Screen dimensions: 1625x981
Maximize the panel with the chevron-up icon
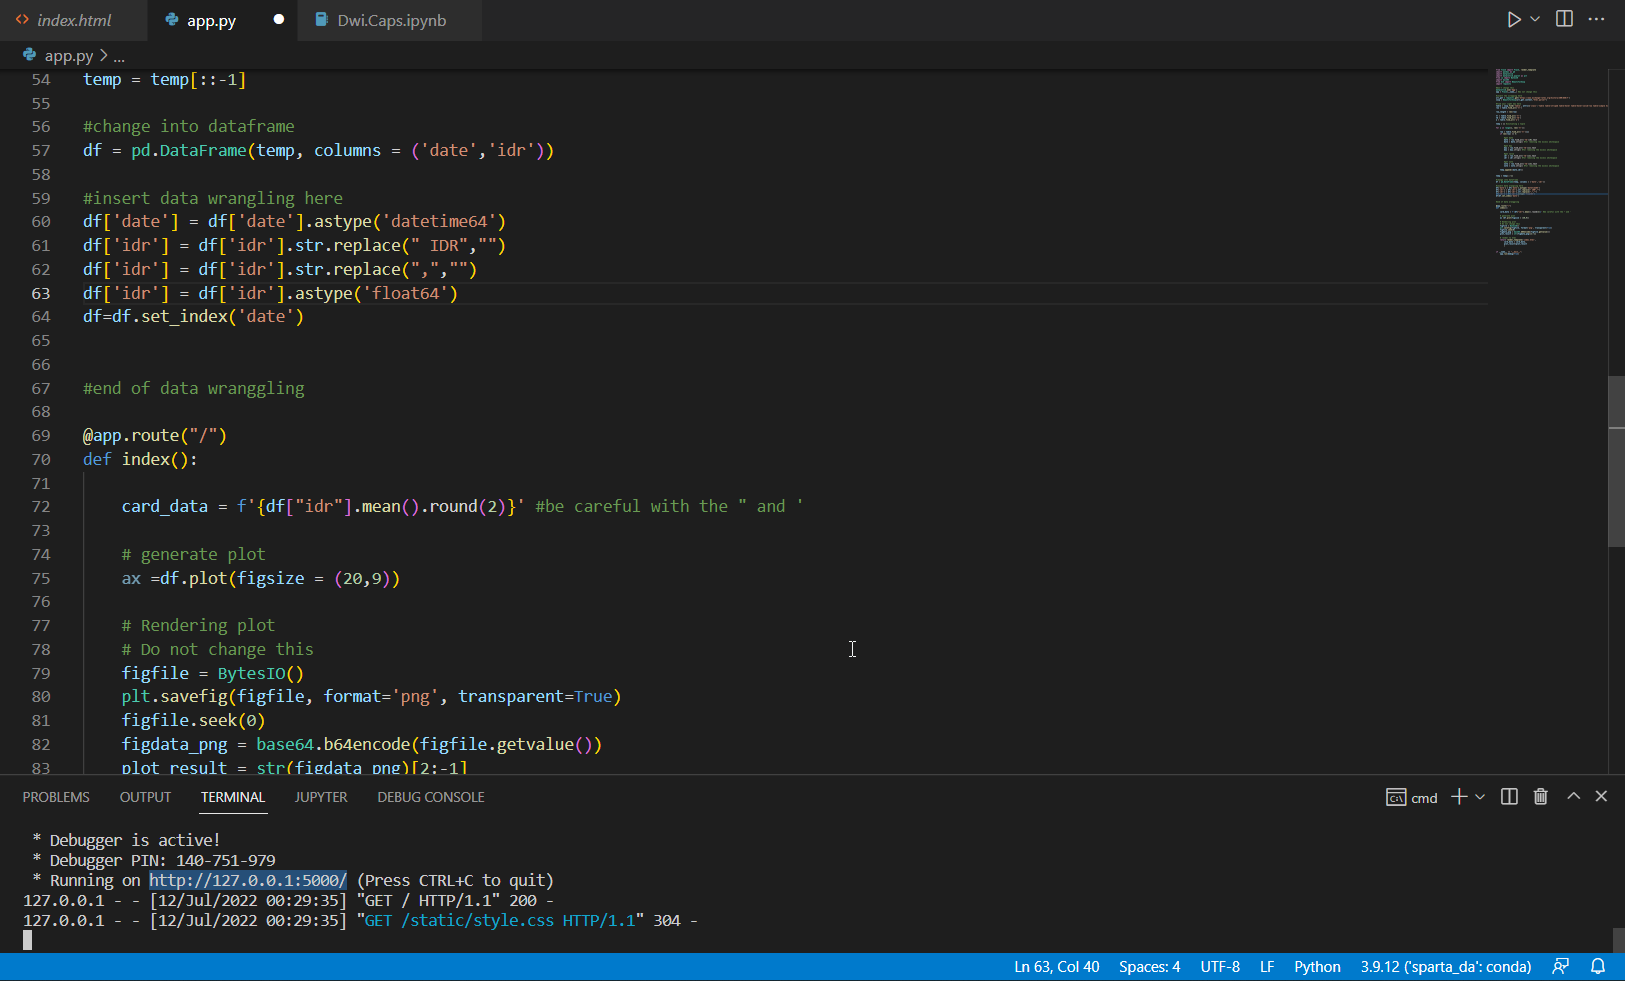[x=1573, y=796]
